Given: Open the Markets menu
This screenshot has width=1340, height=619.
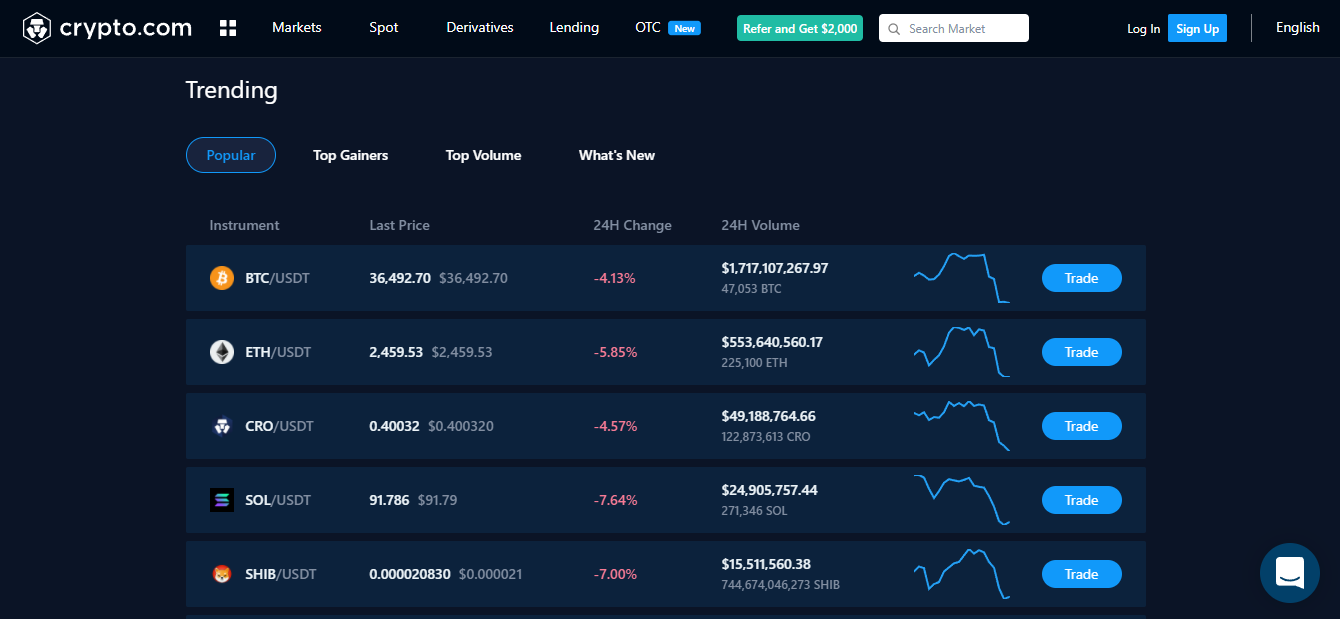Looking at the screenshot, I should coord(297,28).
